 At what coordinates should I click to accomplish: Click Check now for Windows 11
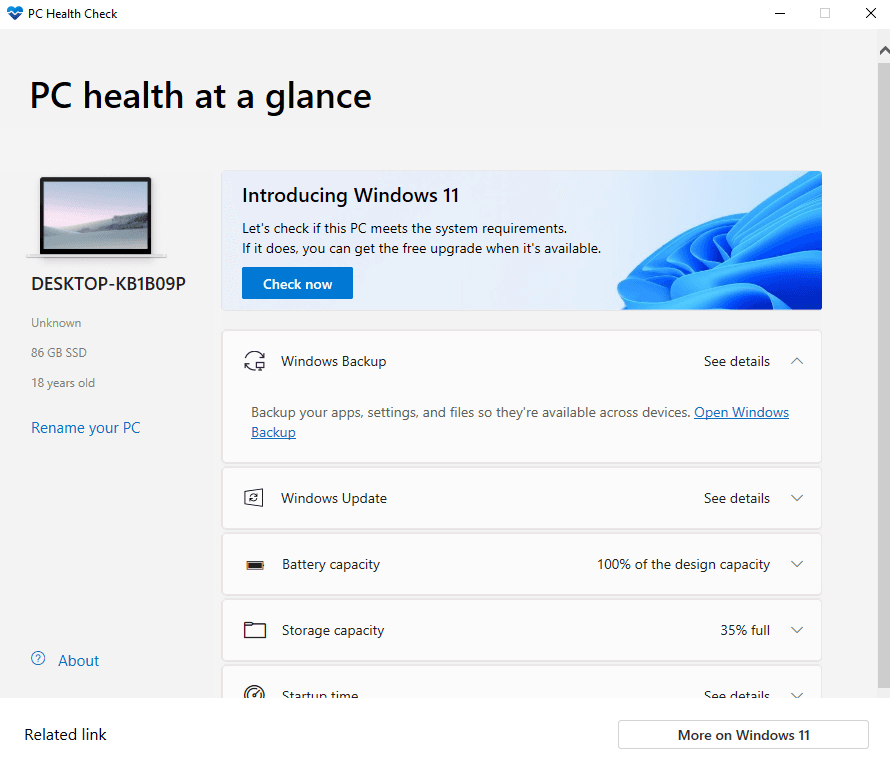pos(297,283)
